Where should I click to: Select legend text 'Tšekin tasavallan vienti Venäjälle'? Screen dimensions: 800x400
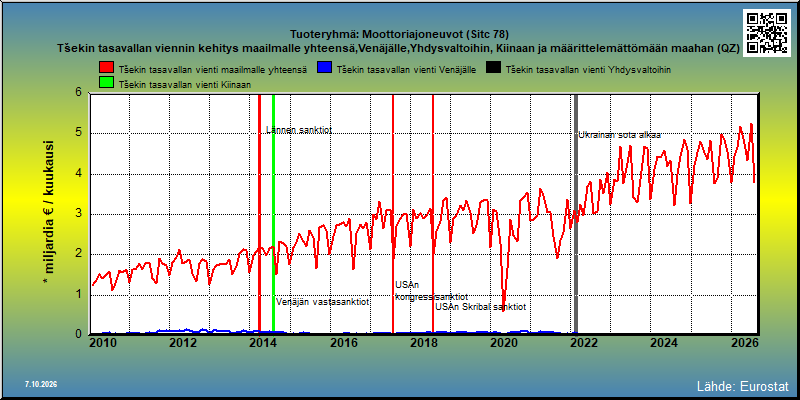(406, 70)
